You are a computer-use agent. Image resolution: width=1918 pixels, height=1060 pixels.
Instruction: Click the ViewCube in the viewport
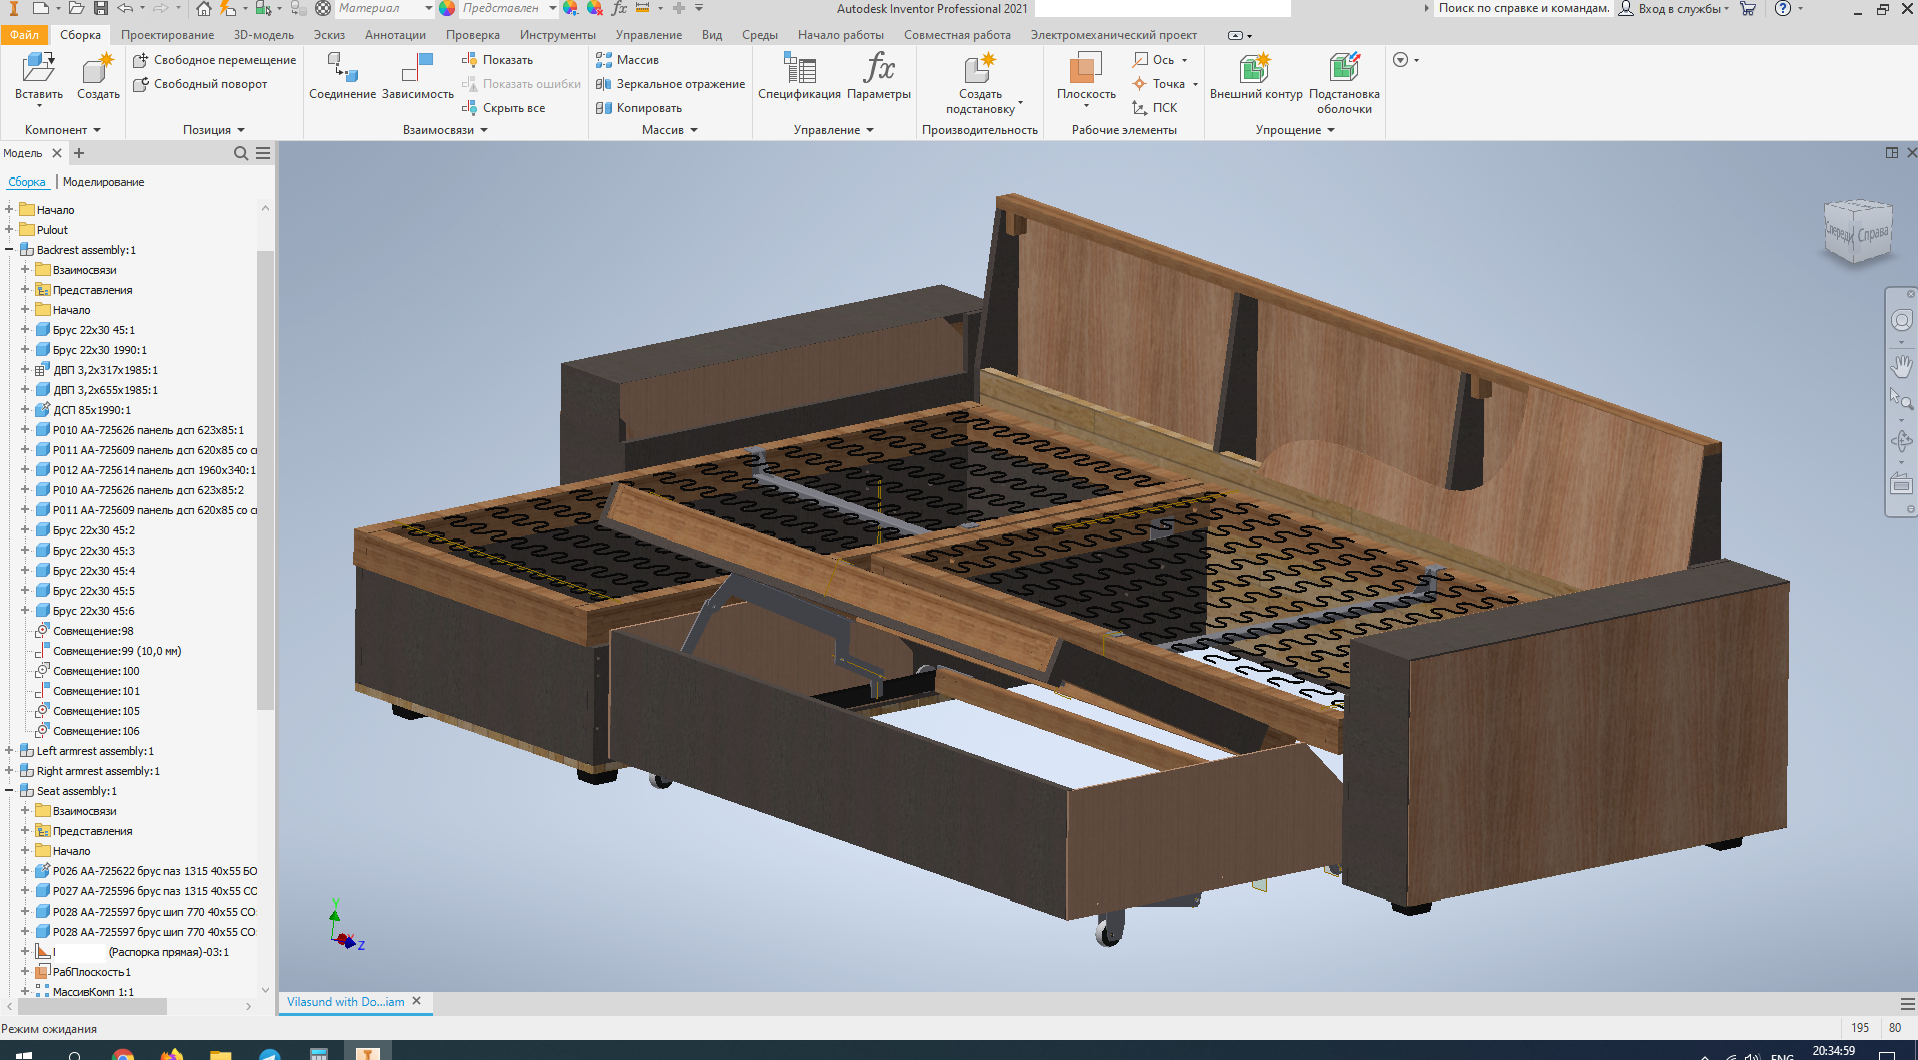pos(1858,233)
